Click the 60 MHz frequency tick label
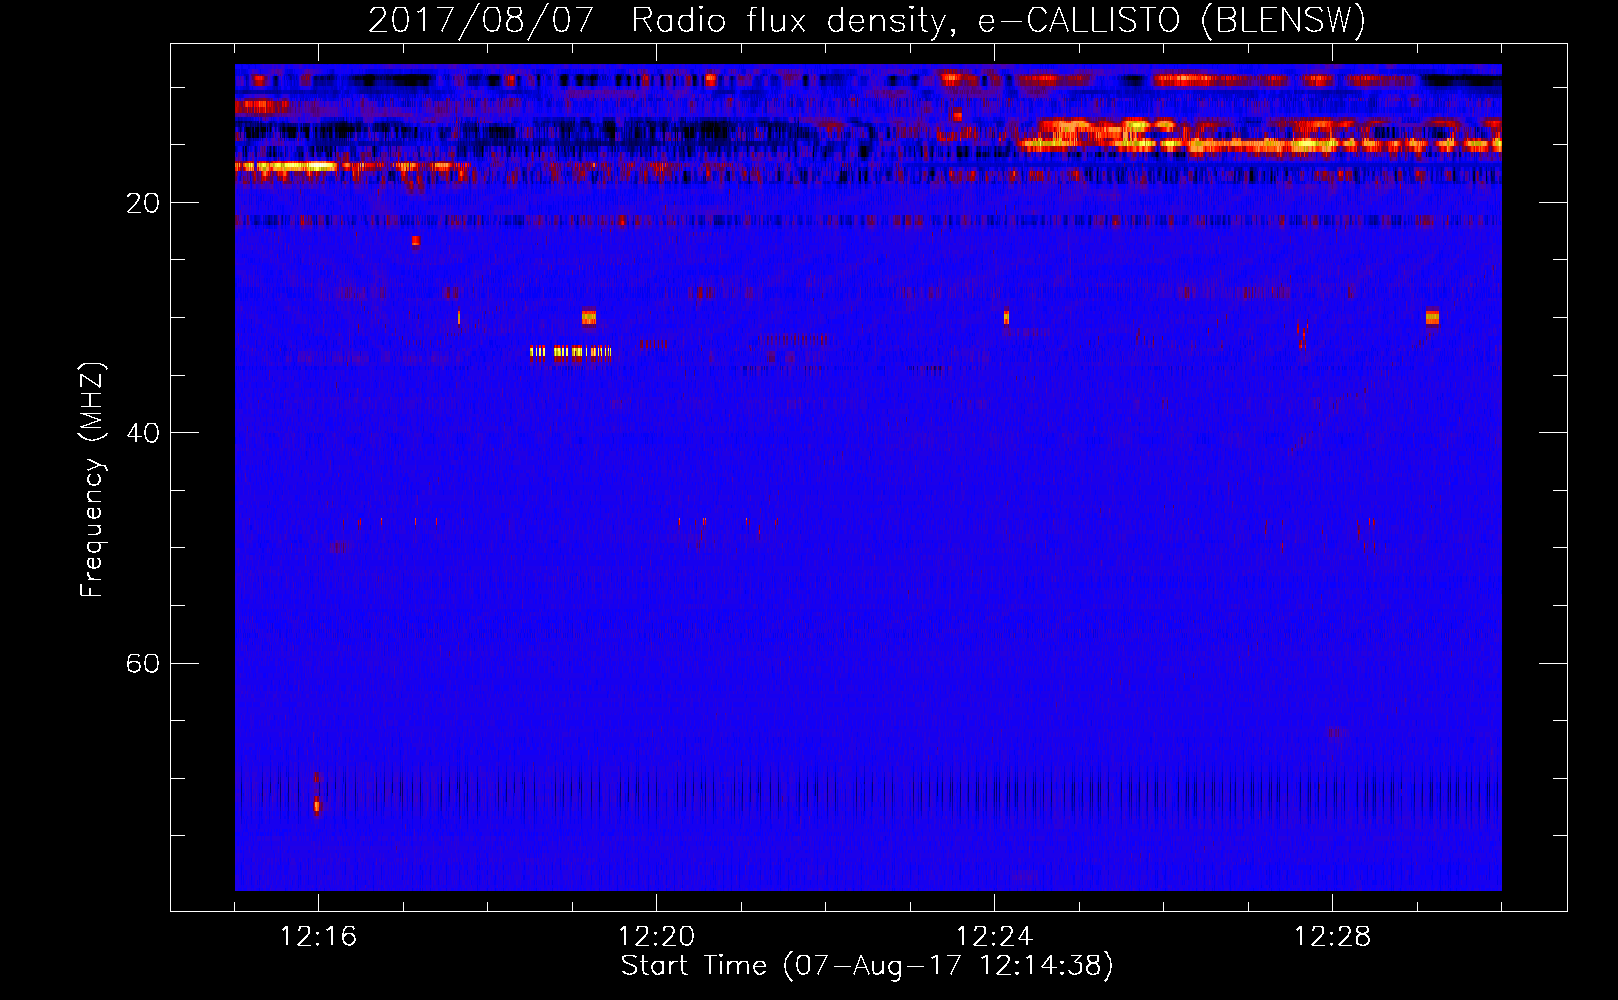Image resolution: width=1618 pixels, height=1000 pixels. click(142, 664)
